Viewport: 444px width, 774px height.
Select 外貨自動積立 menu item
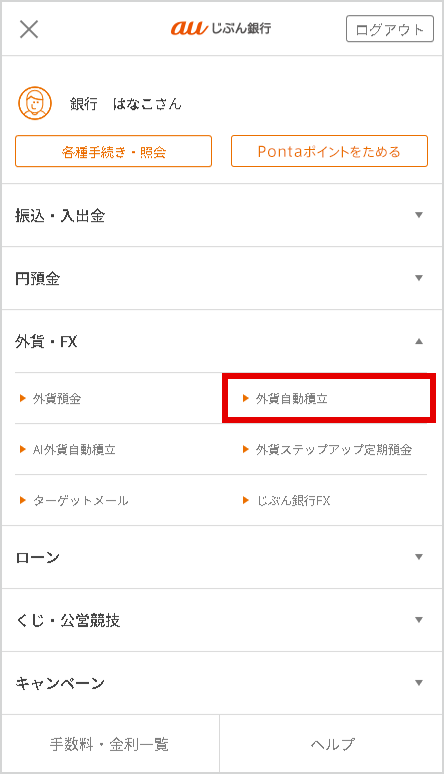(329, 398)
